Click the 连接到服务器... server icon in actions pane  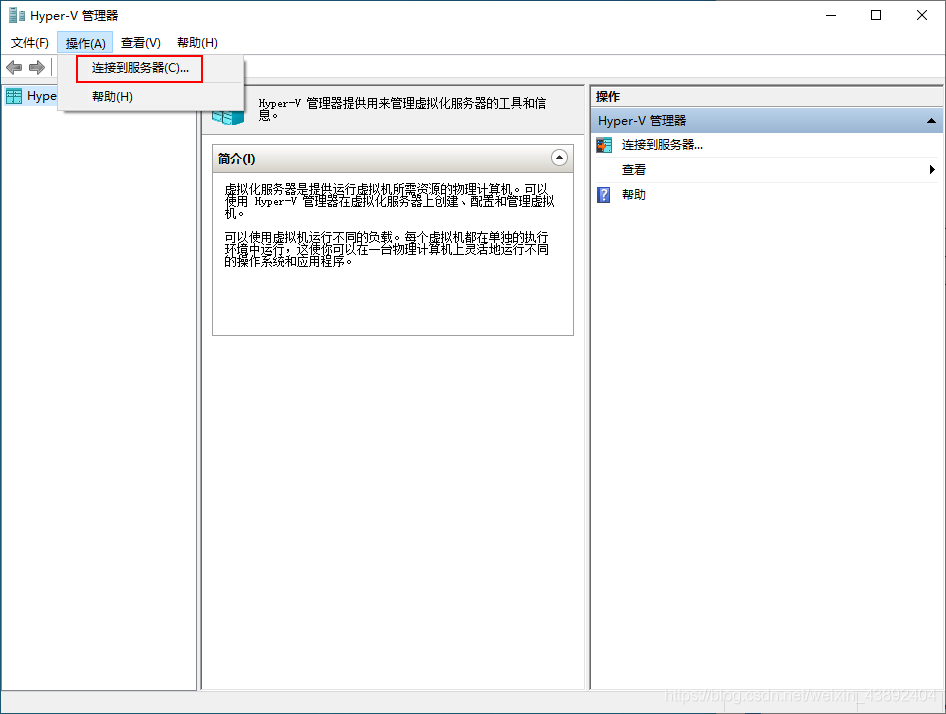[x=604, y=145]
